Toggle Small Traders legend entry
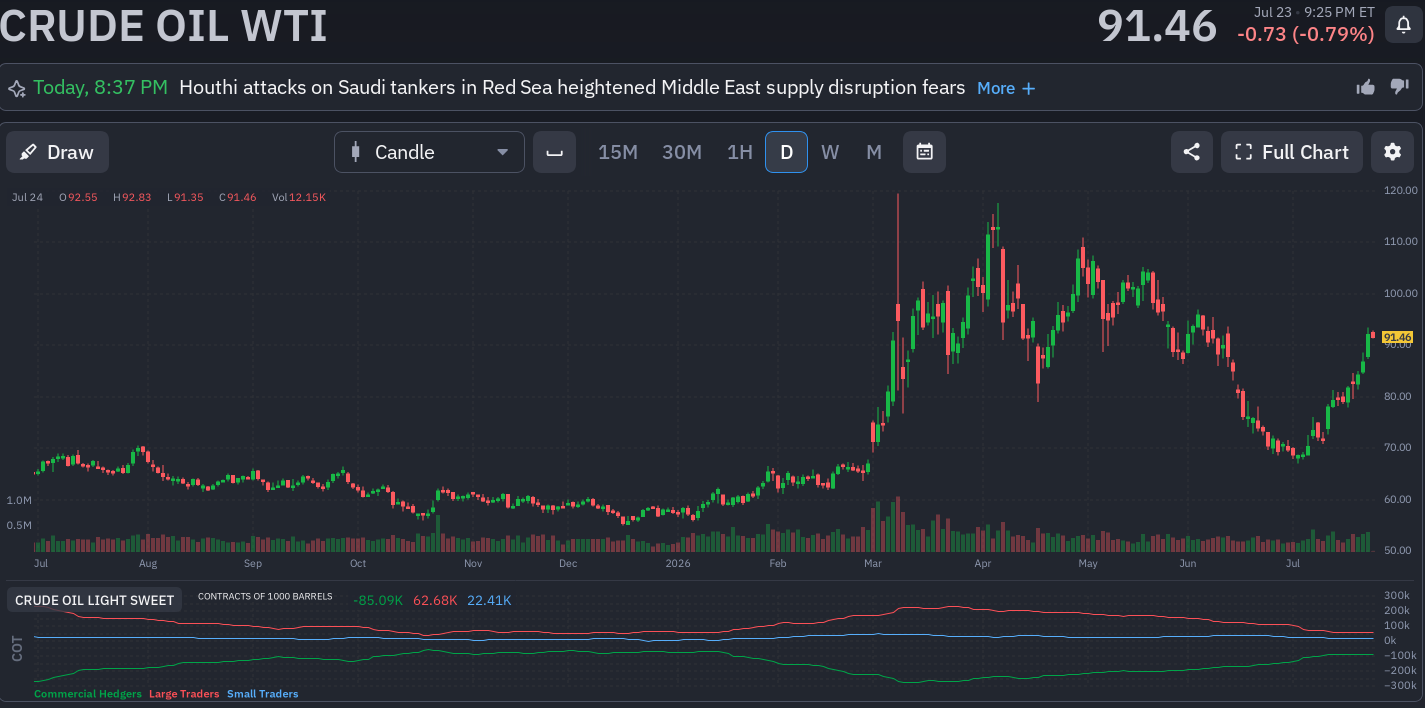This screenshot has width=1425, height=708. click(x=263, y=694)
